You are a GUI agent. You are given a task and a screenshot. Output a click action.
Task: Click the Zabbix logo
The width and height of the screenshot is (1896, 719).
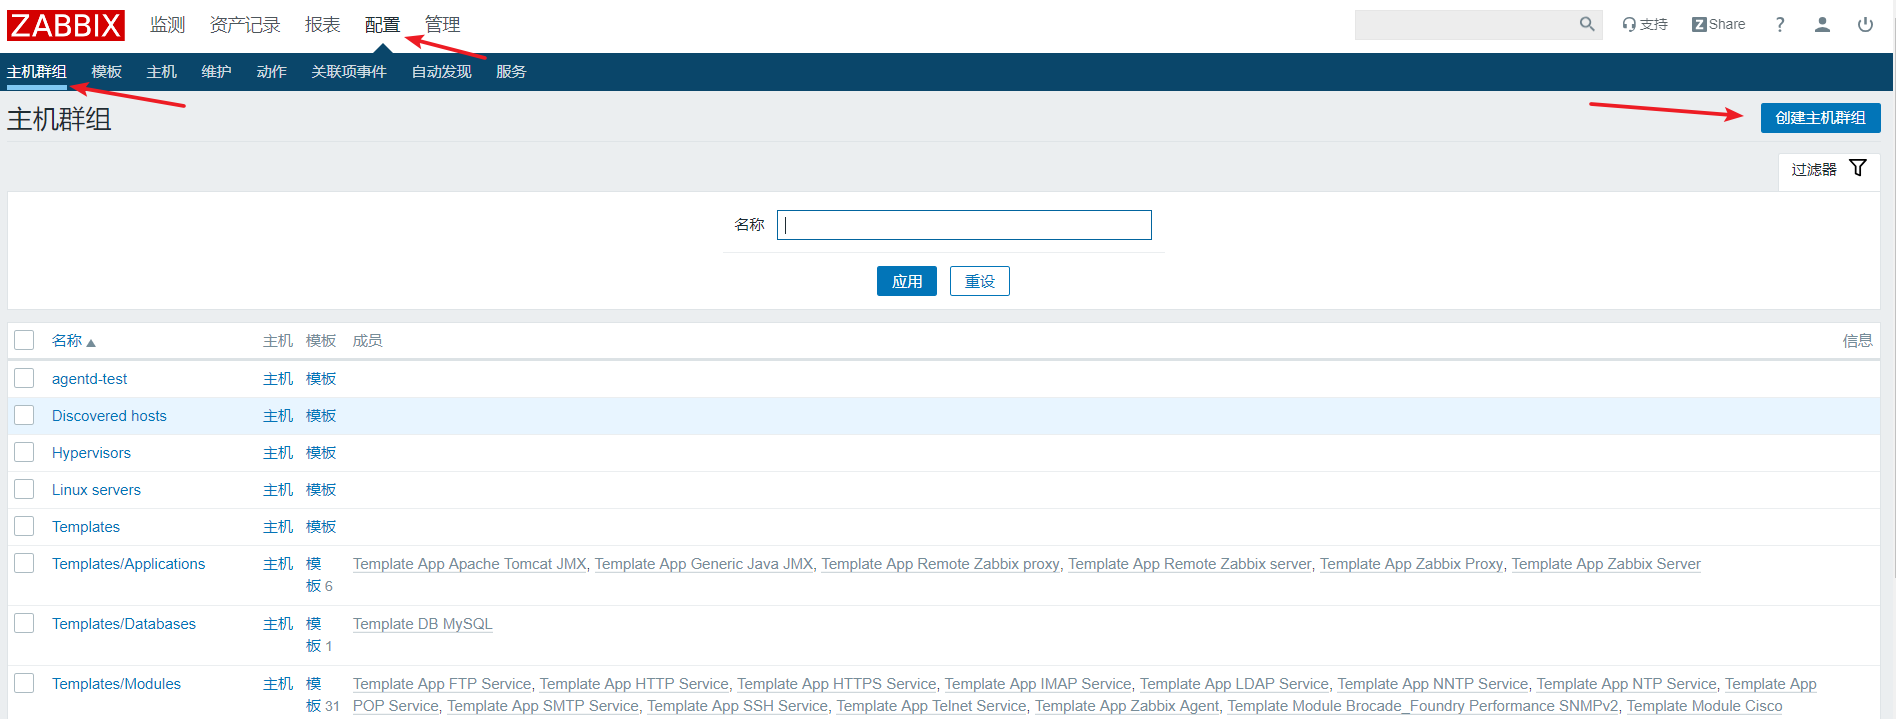pos(66,25)
